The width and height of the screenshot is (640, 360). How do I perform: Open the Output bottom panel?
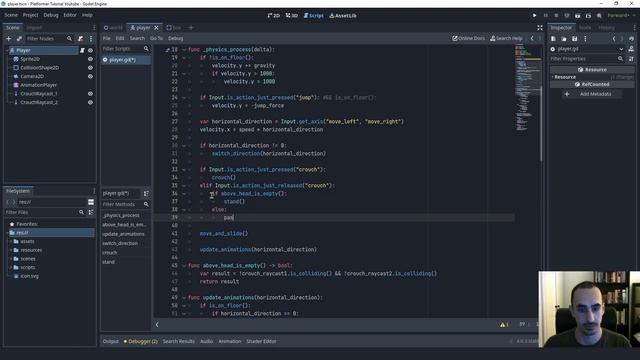[110, 341]
